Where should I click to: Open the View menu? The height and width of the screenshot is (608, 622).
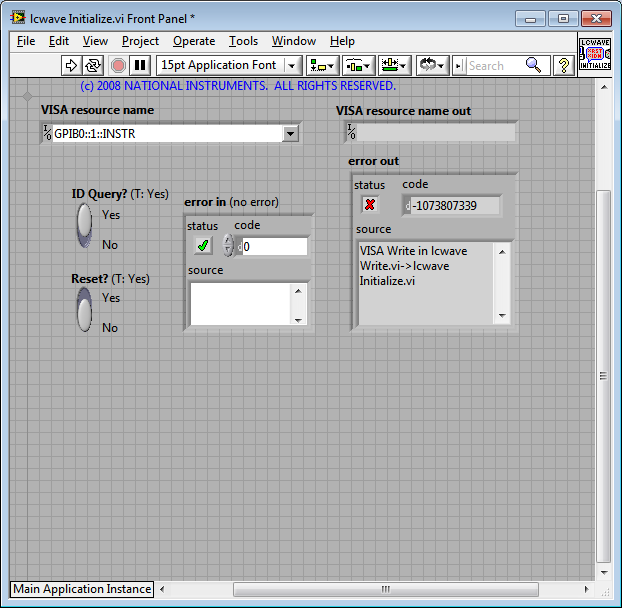pyautogui.click(x=95, y=41)
